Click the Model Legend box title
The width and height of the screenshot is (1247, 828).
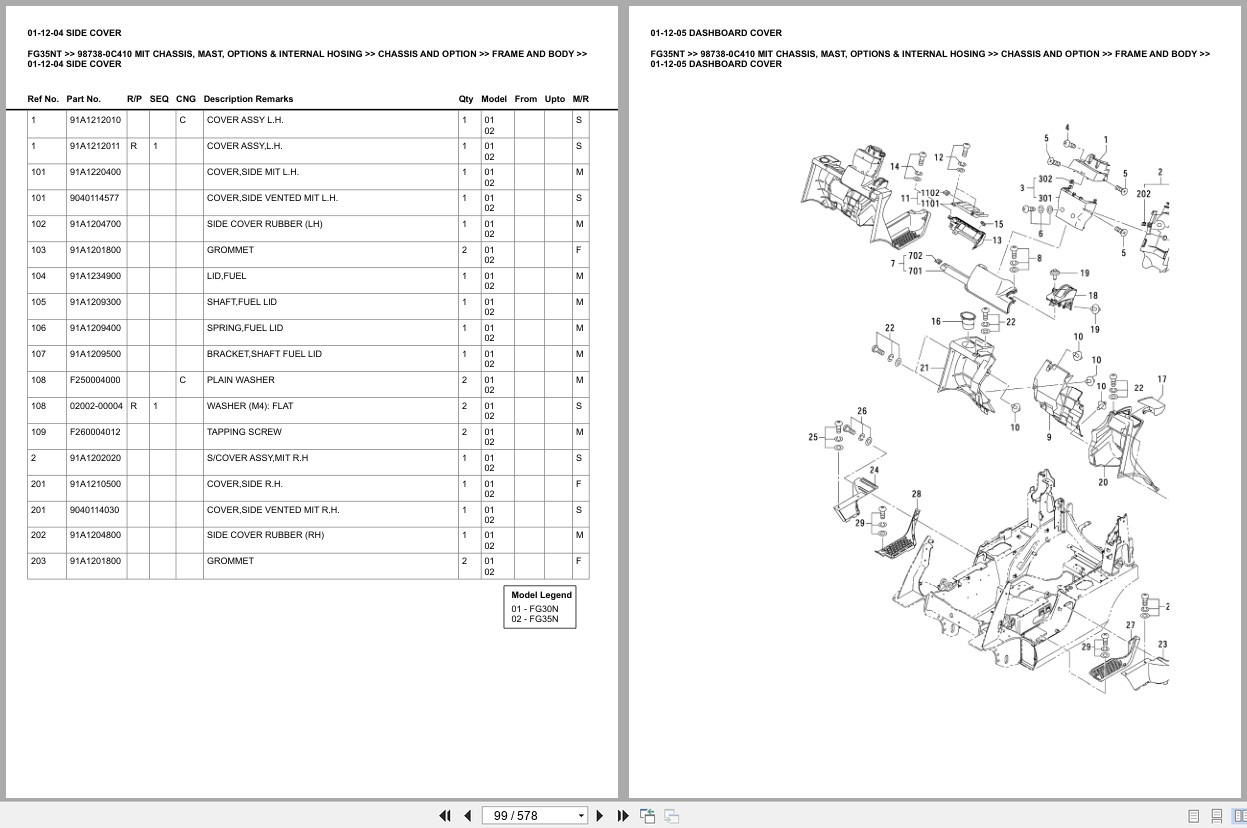point(541,595)
